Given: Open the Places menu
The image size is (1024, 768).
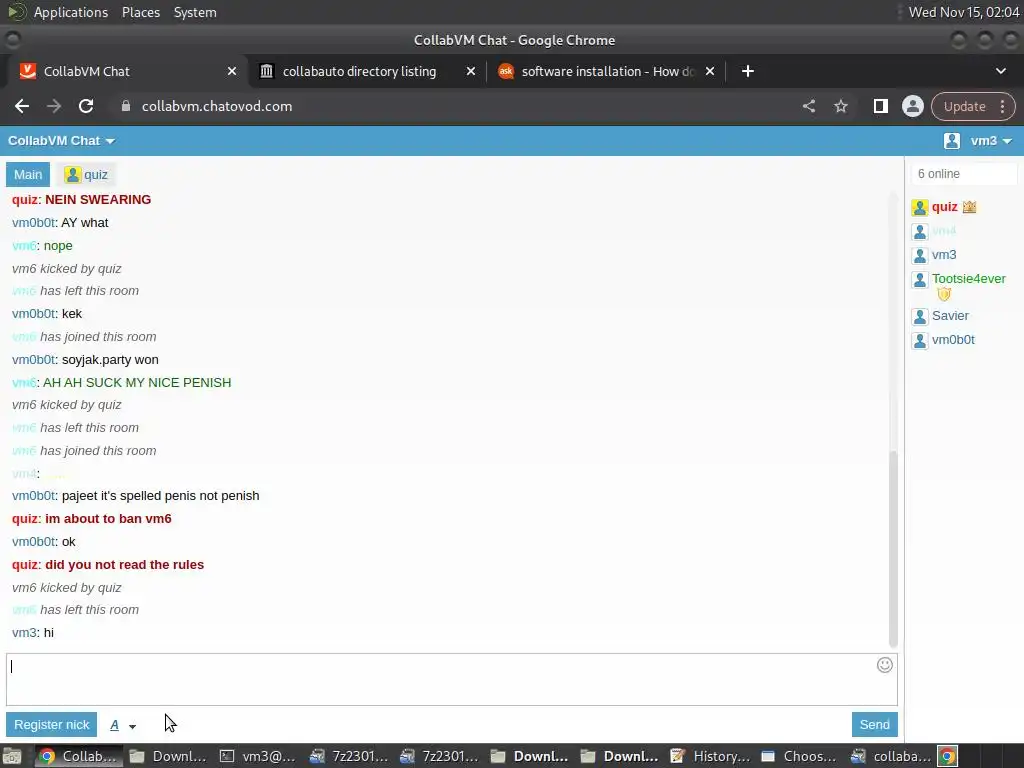Looking at the screenshot, I should (x=140, y=12).
